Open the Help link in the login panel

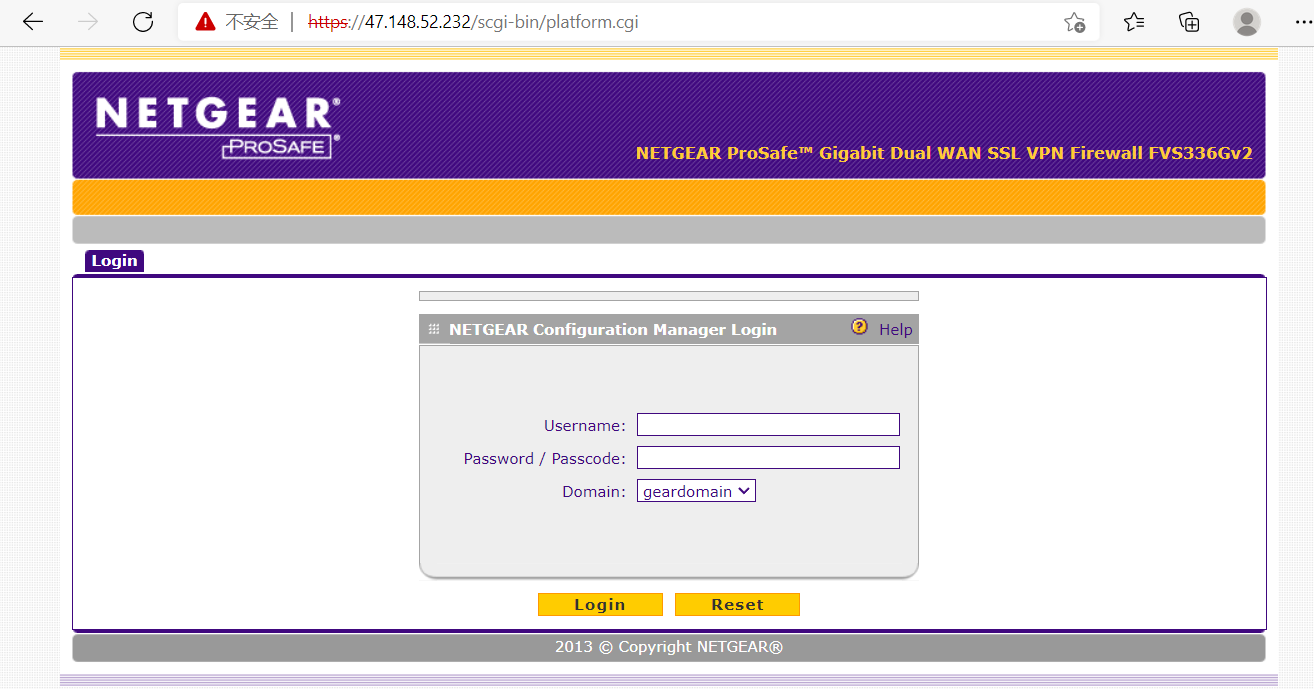pos(895,329)
